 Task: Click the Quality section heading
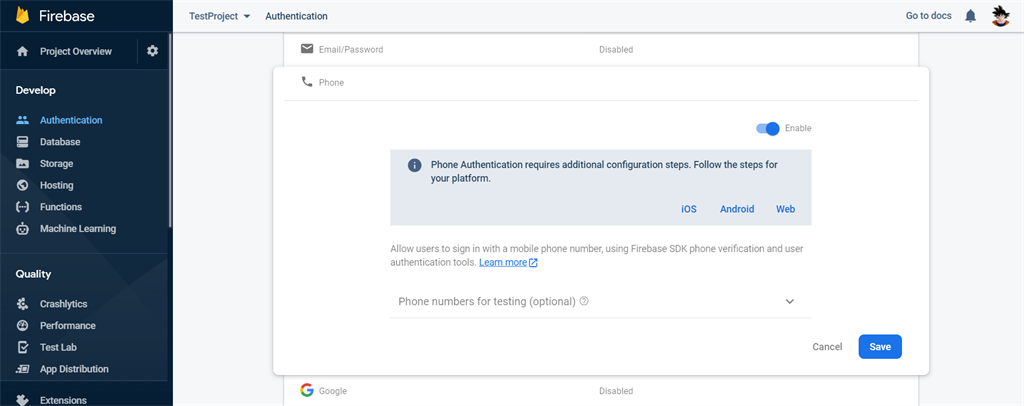tap(33, 274)
